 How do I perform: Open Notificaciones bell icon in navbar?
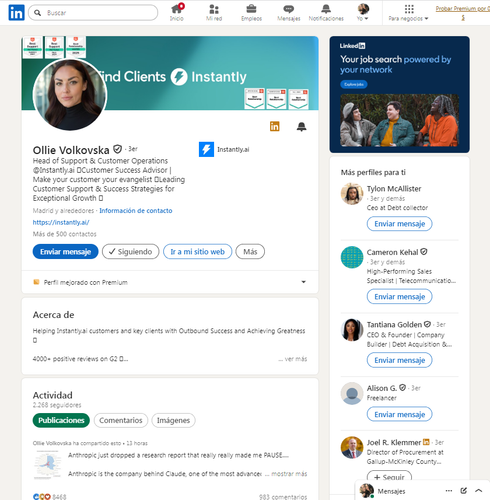(326, 12)
